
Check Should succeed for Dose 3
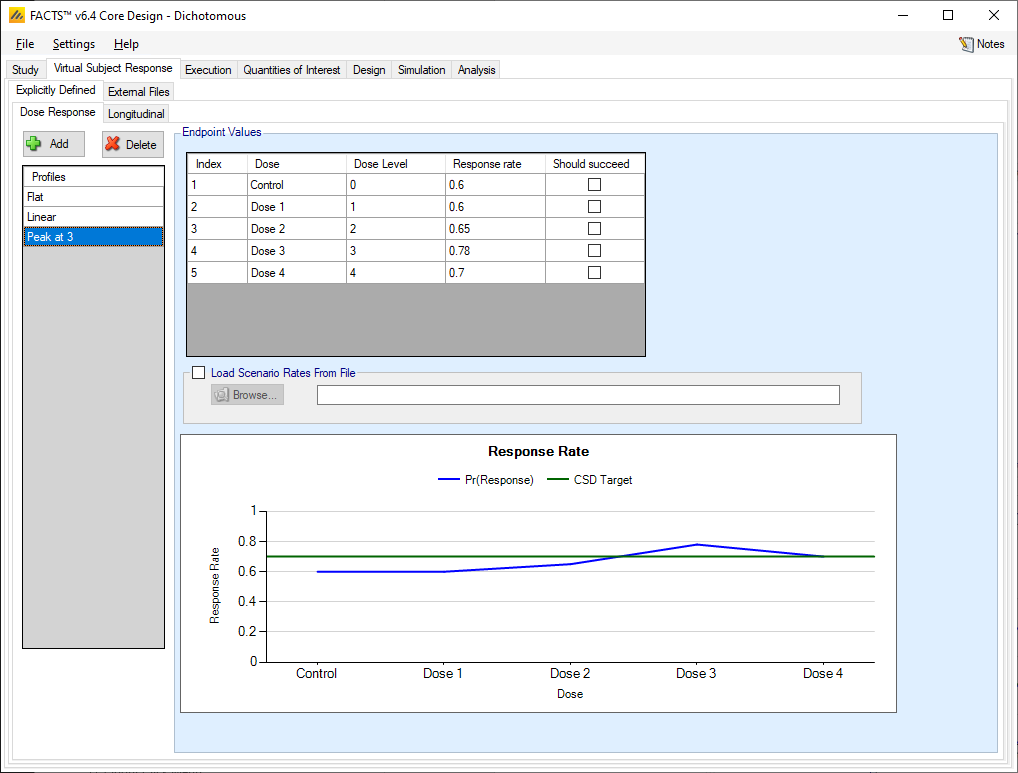594,251
